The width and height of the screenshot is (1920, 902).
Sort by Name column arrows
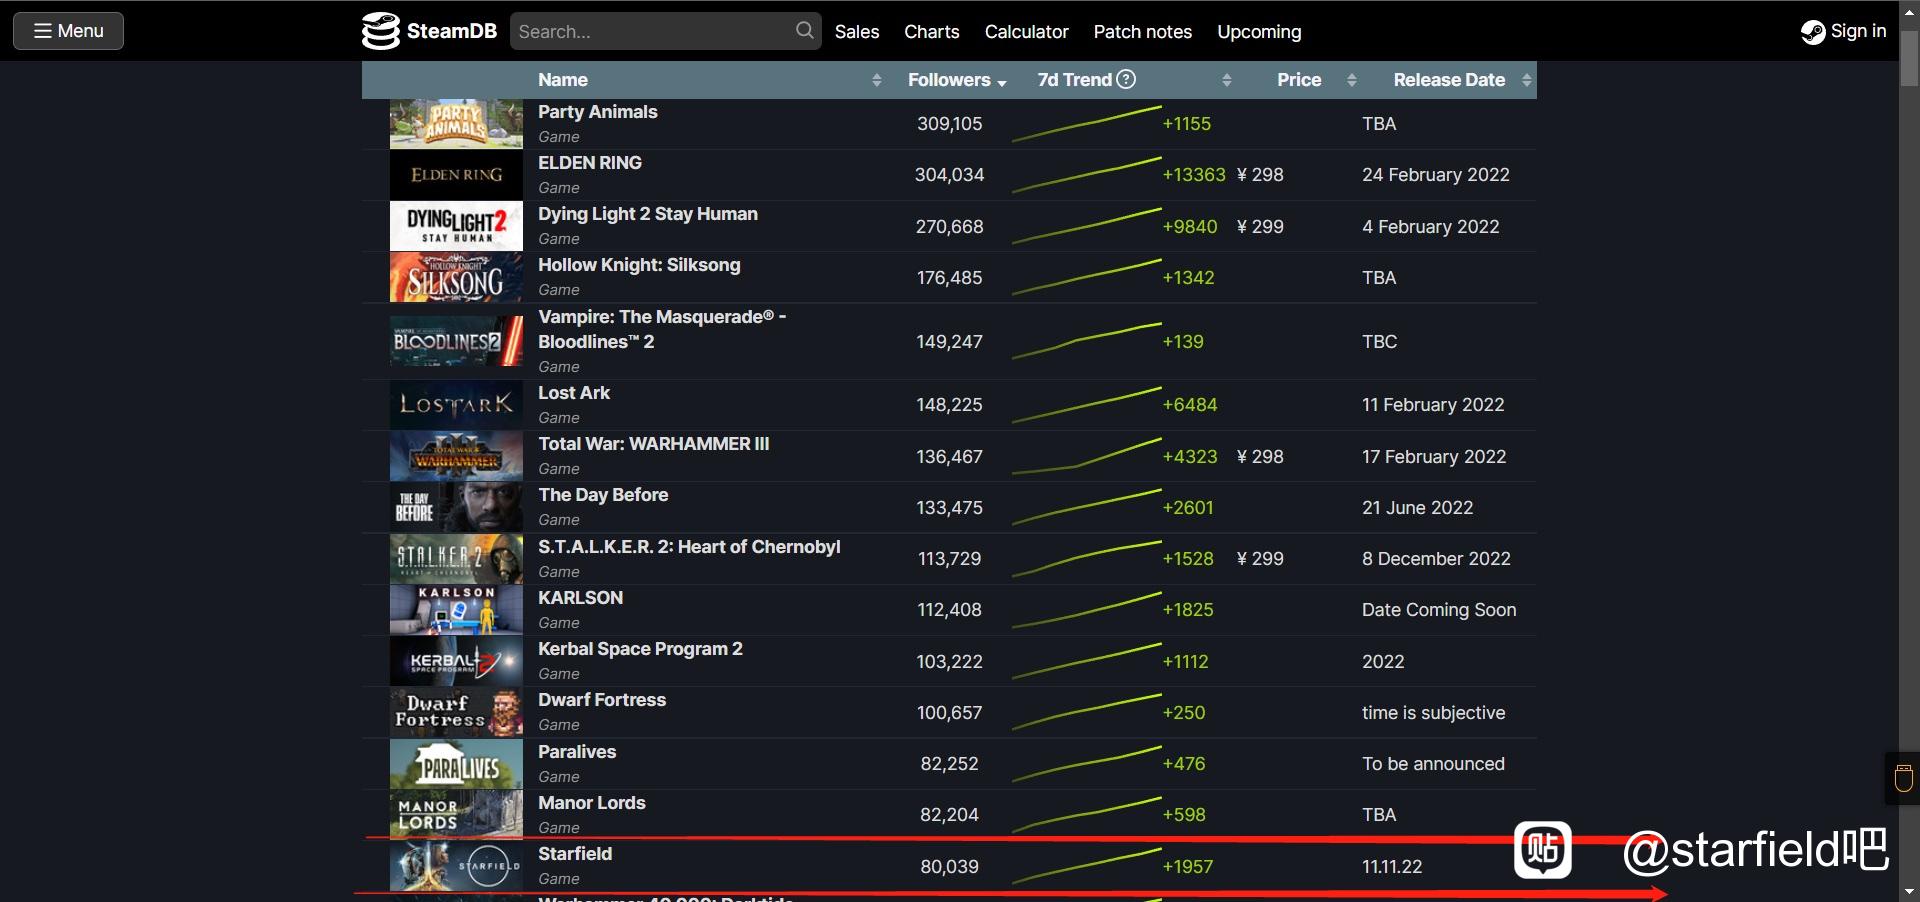pyautogui.click(x=877, y=80)
